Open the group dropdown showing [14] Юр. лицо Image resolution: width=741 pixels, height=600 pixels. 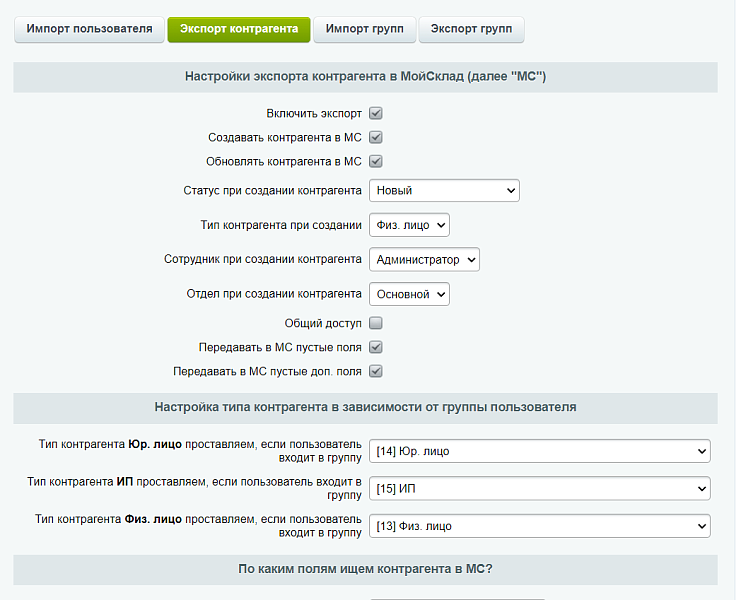tap(539, 451)
